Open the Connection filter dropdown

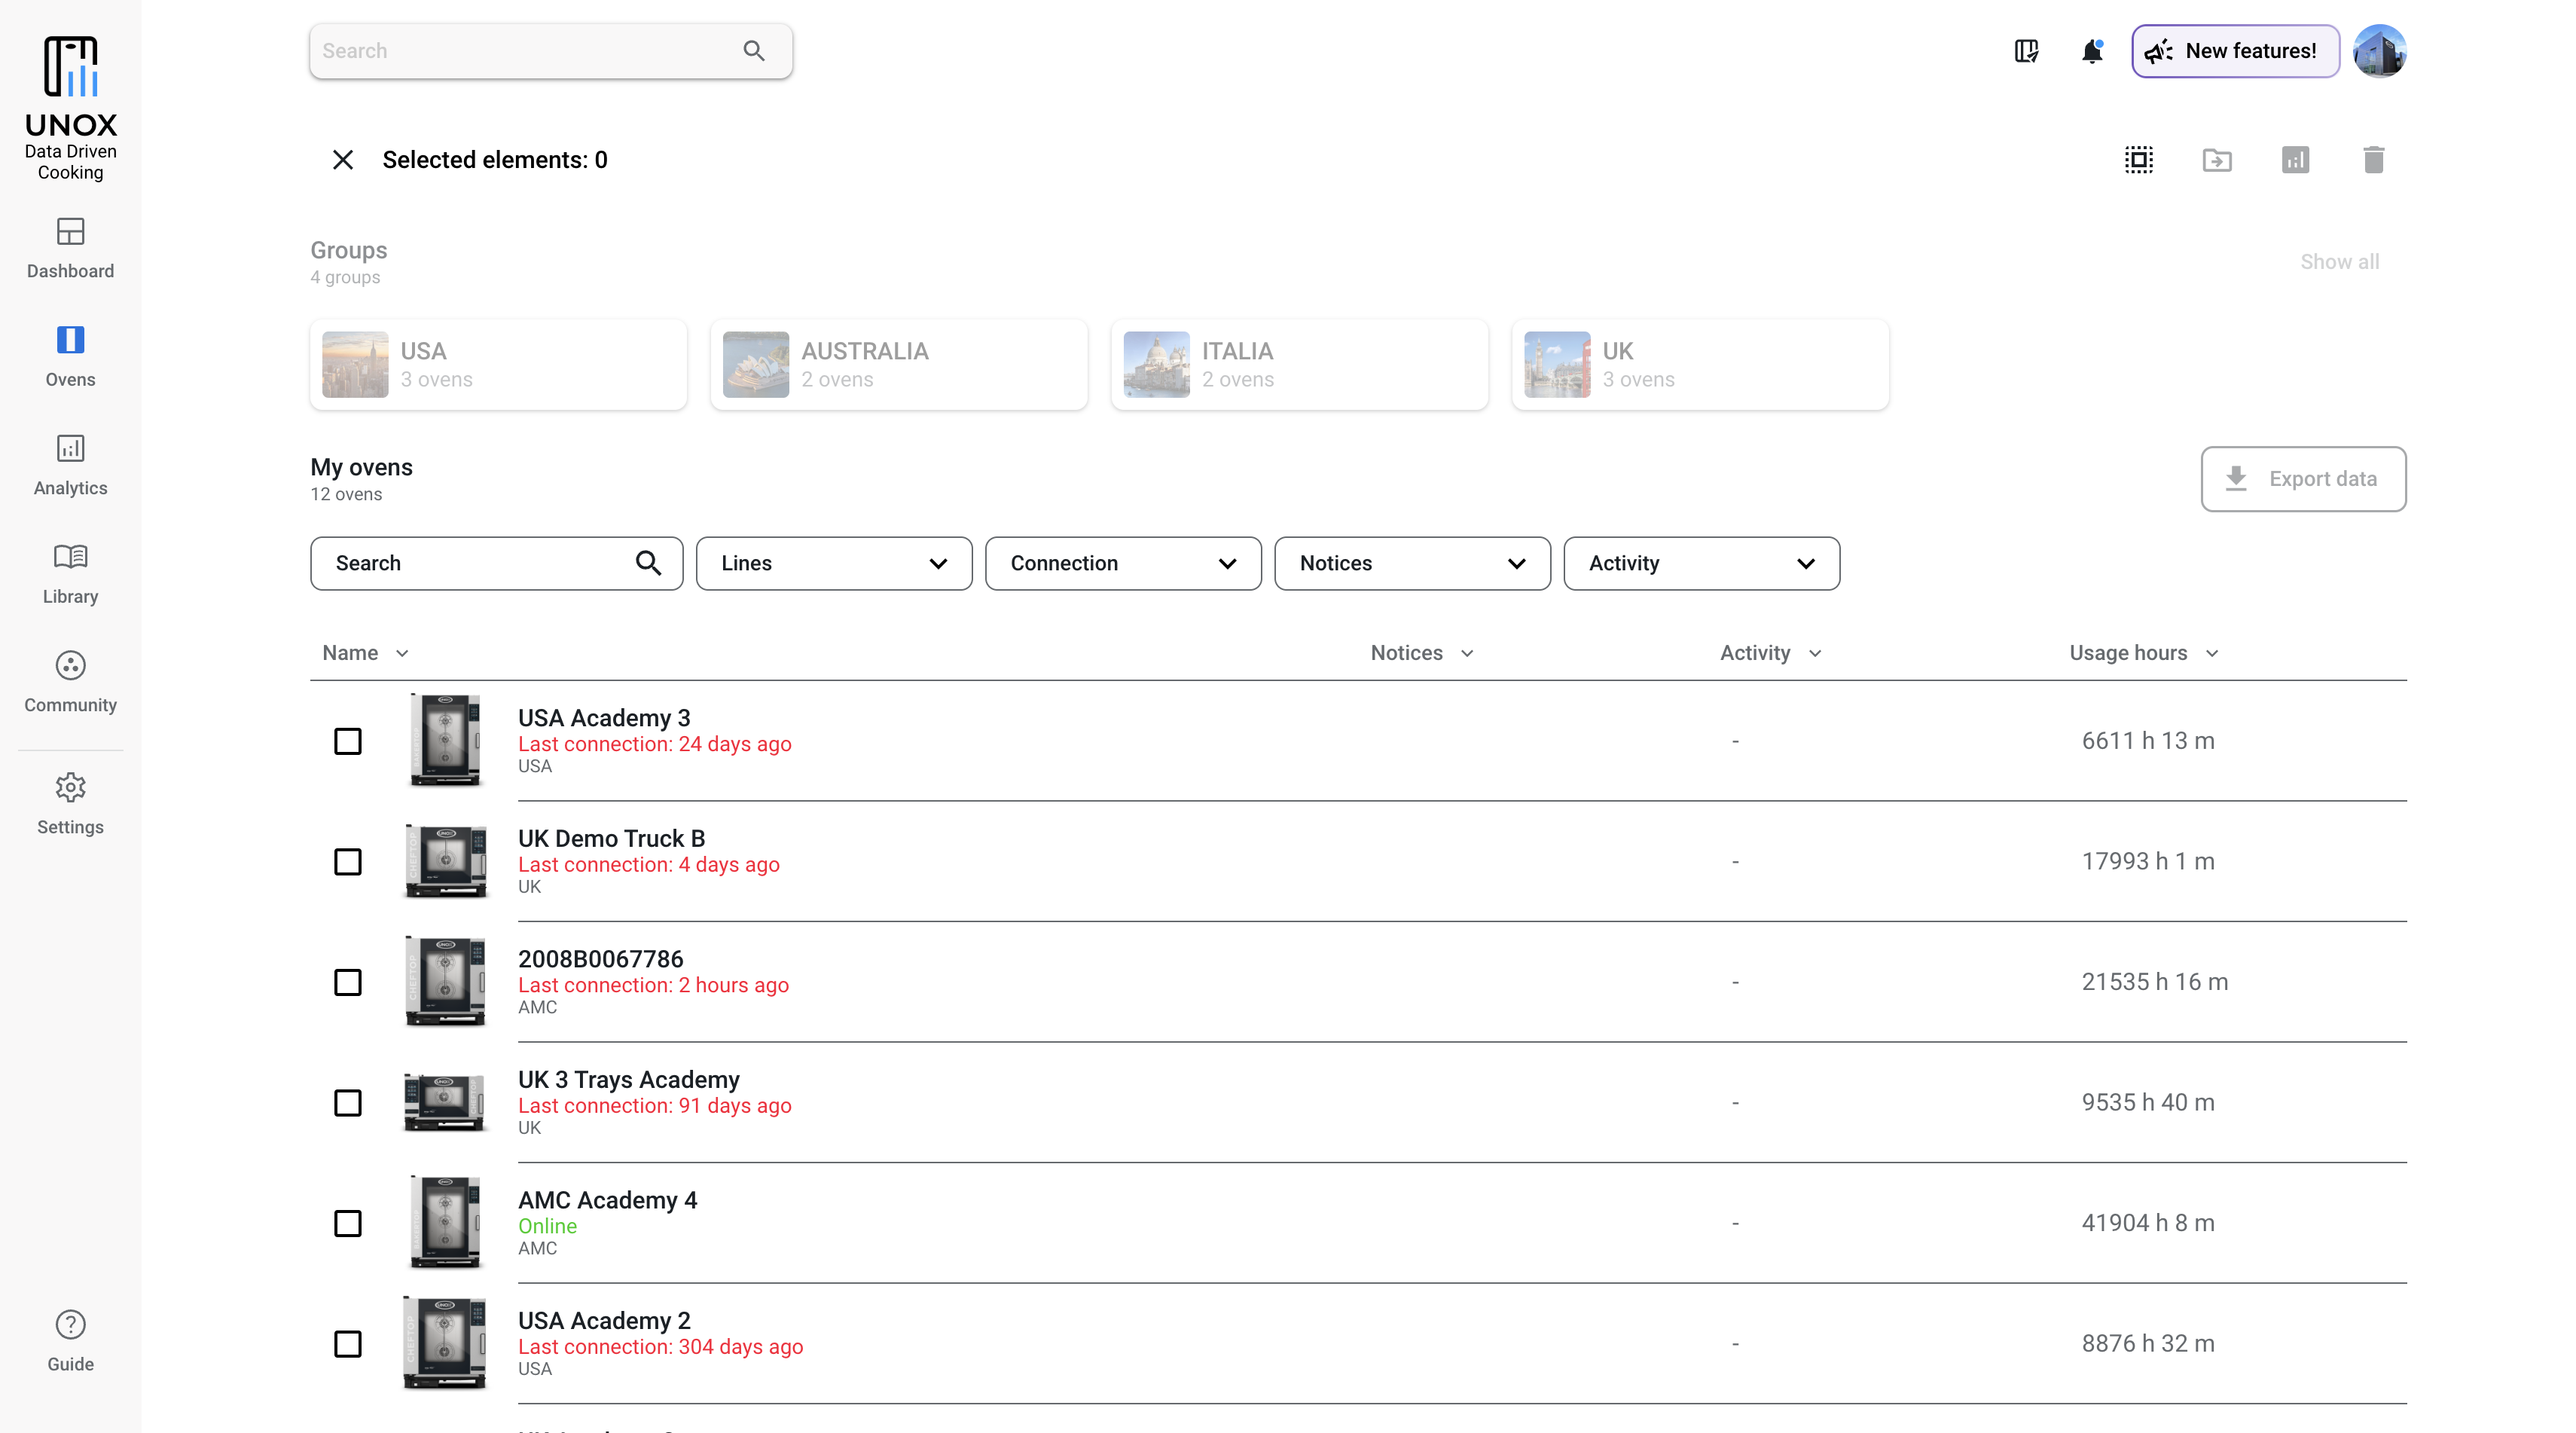[x=1122, y=563]
